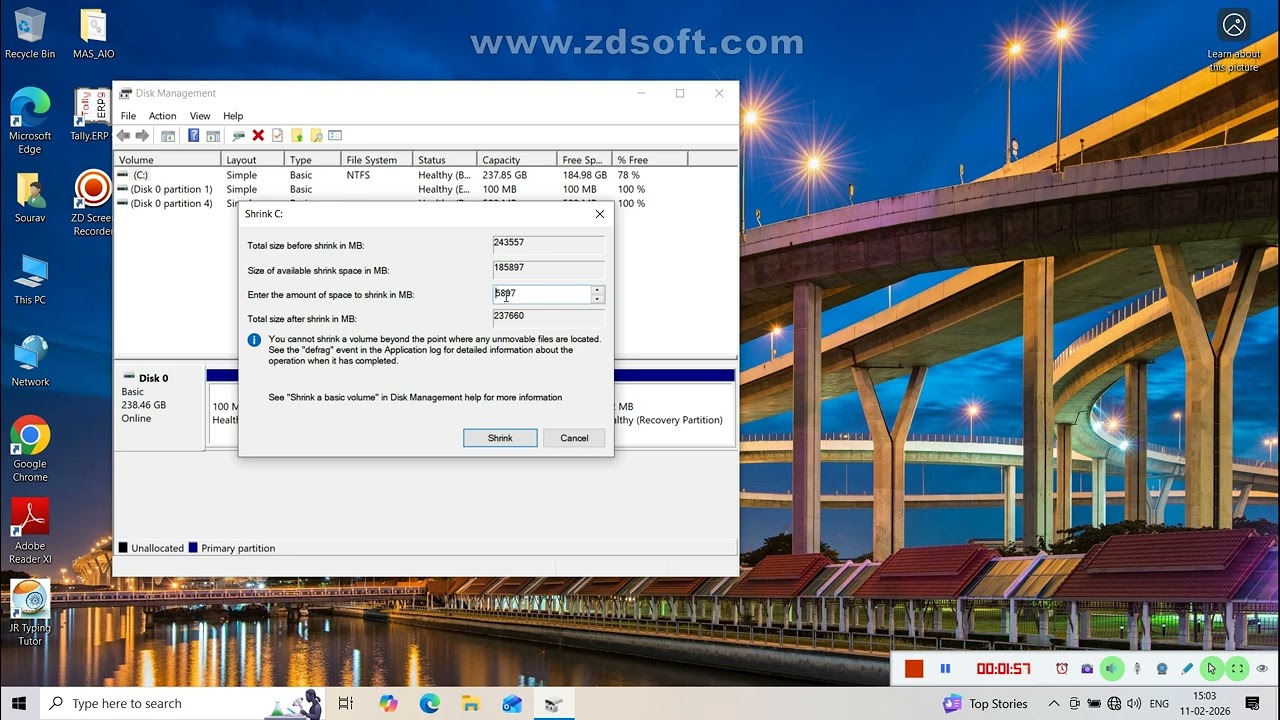Screen dimensions: 1280x720
Task: Open Sourav user folder on desktop
Action: (x=30, y=198)
